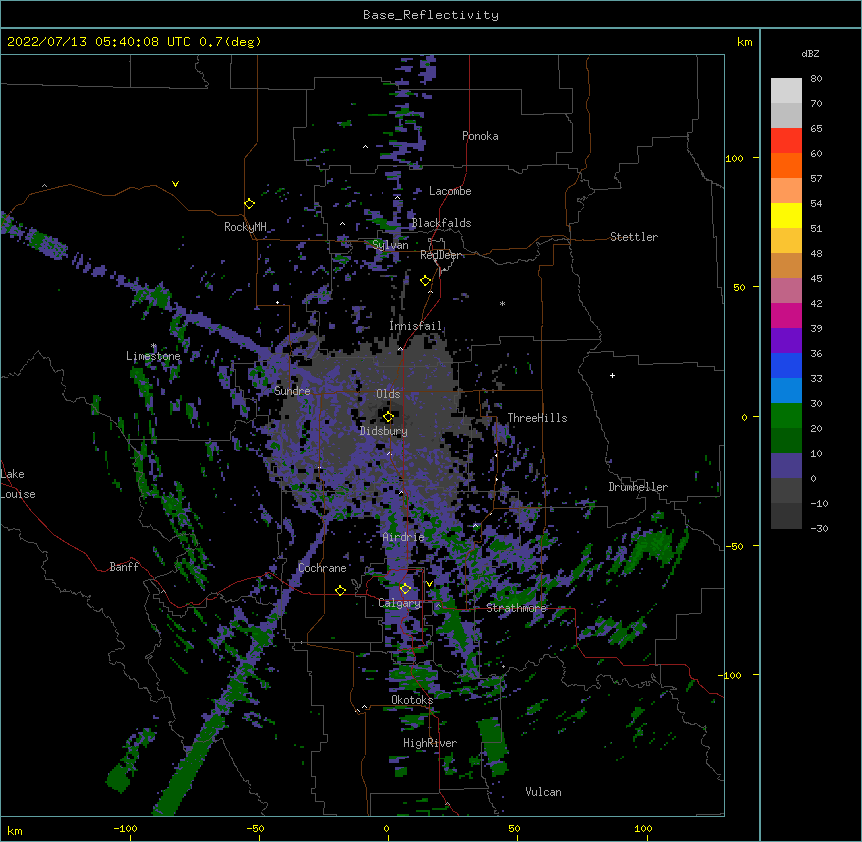Viewport: 862px width, 842px height.
Task: Click the Olds town label
Action: [x=388, y=394]
